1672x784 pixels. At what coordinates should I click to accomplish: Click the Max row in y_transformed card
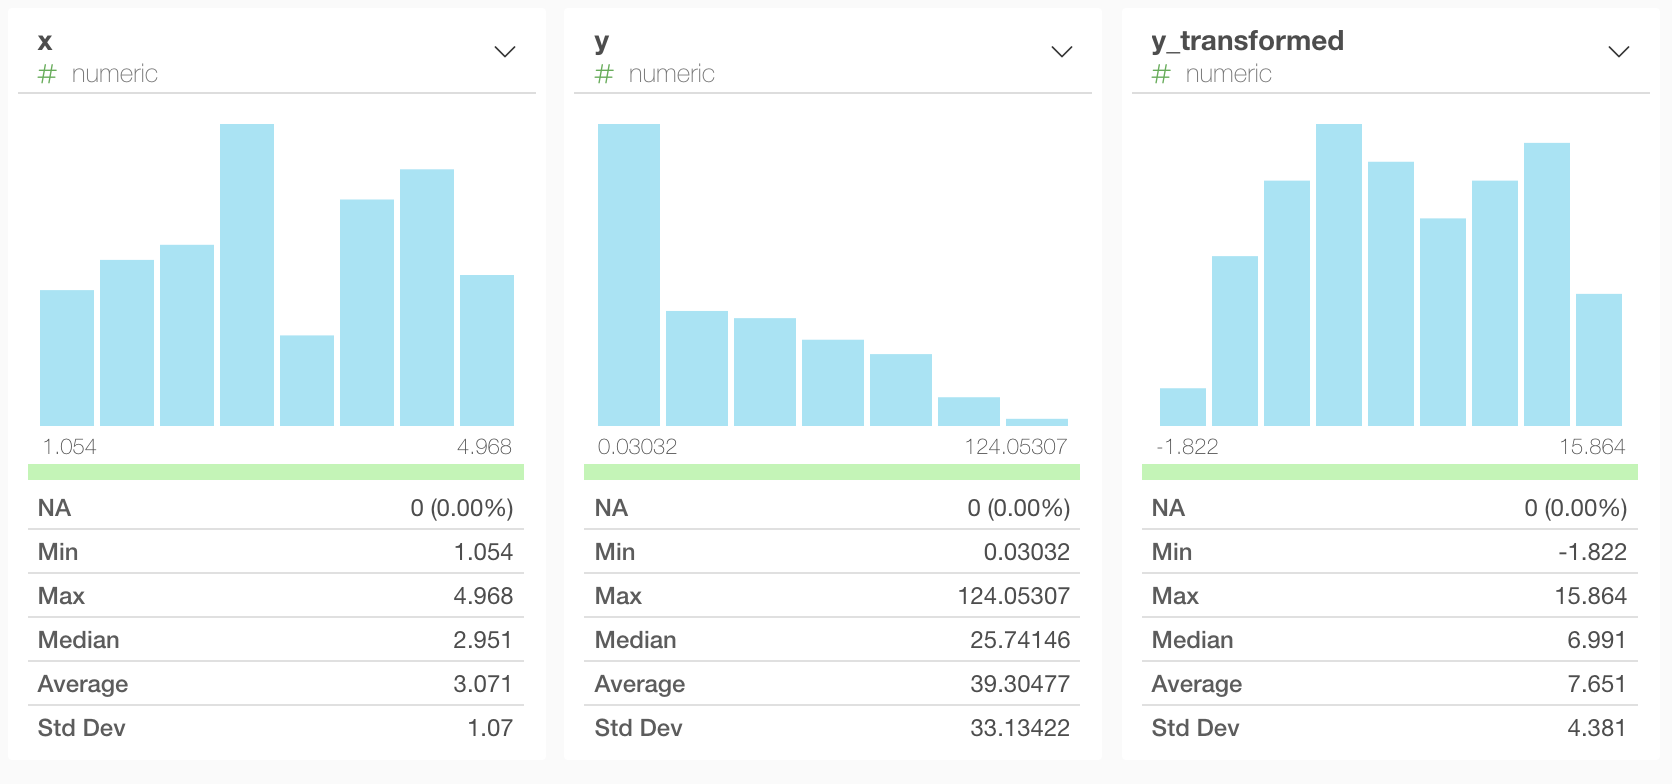(x=1389, y=596)
